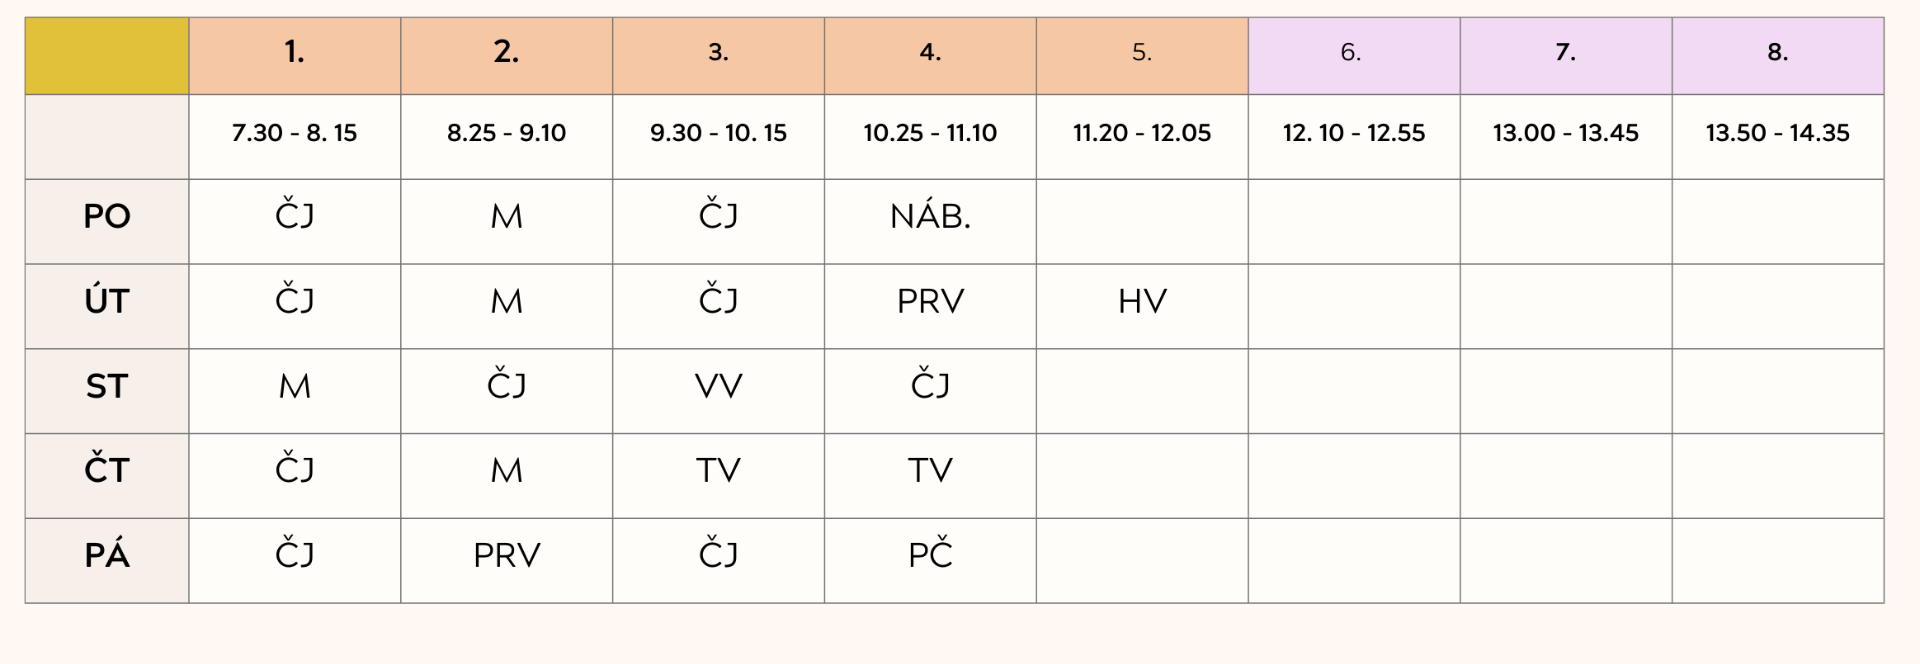The width and height of the screenshot is (1920, 664).
Task: Select the HV cell on Tuesday
Action: 1142,306
